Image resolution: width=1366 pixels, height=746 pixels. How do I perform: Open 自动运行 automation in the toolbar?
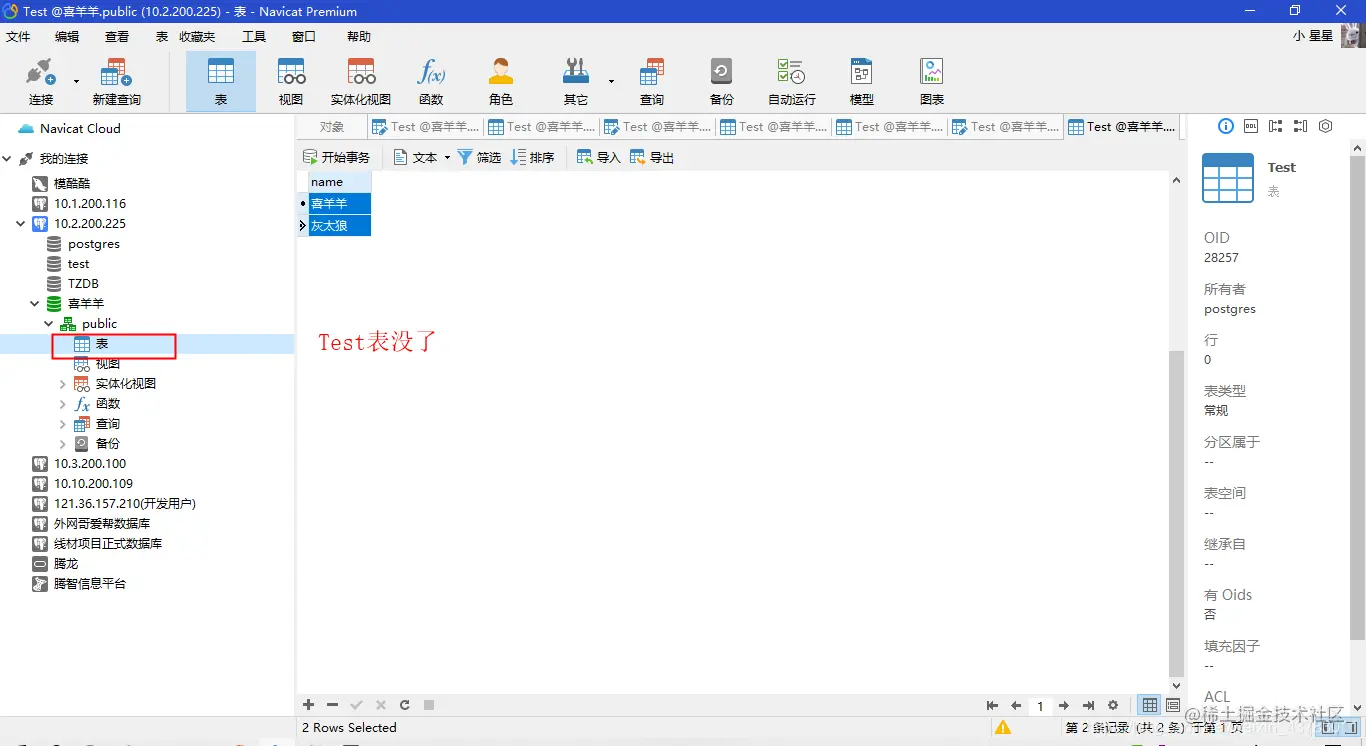[791, 81]
